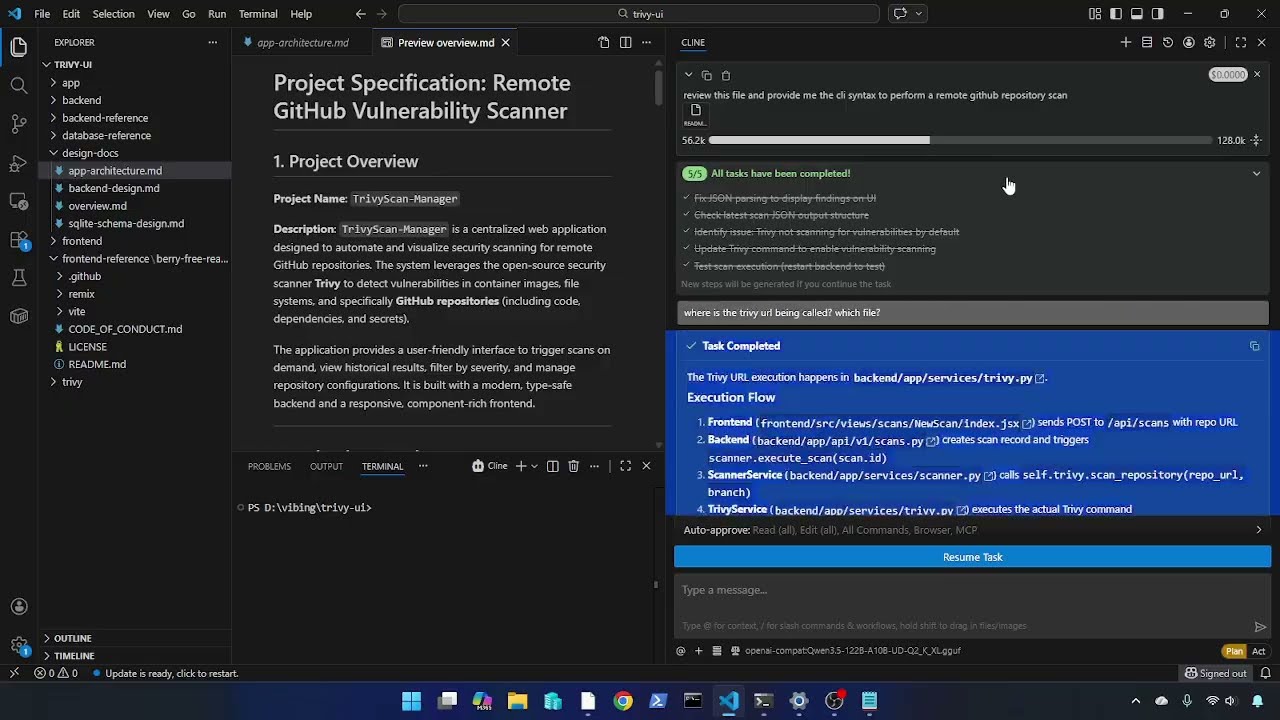Click the trivy-ui command center search
Viewport: 1280px width, 720px height.
point(639,14)
